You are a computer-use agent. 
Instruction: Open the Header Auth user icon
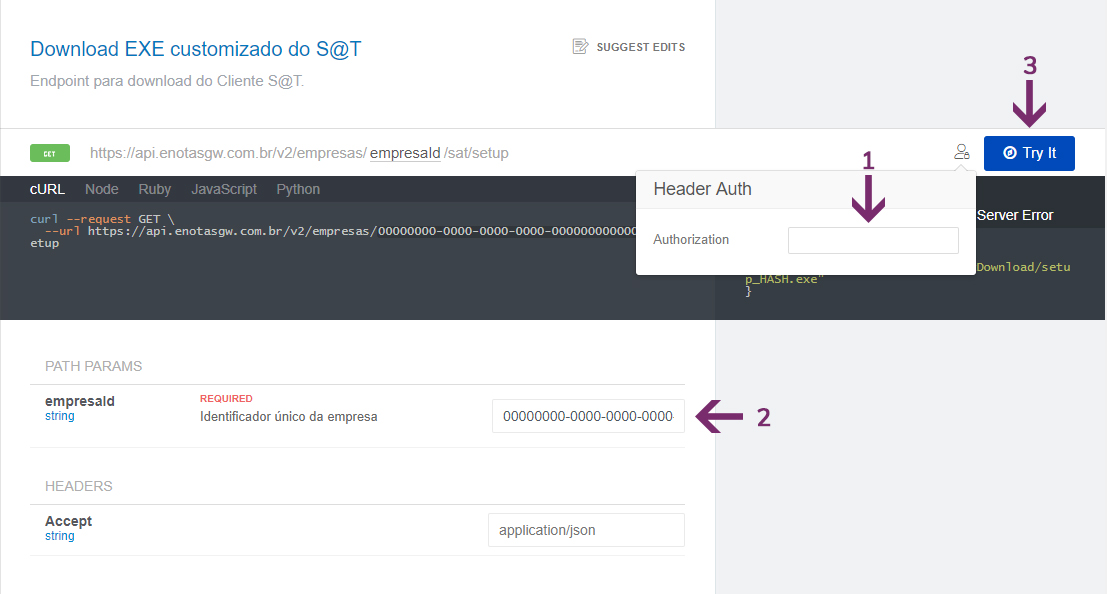click(961, 151)
